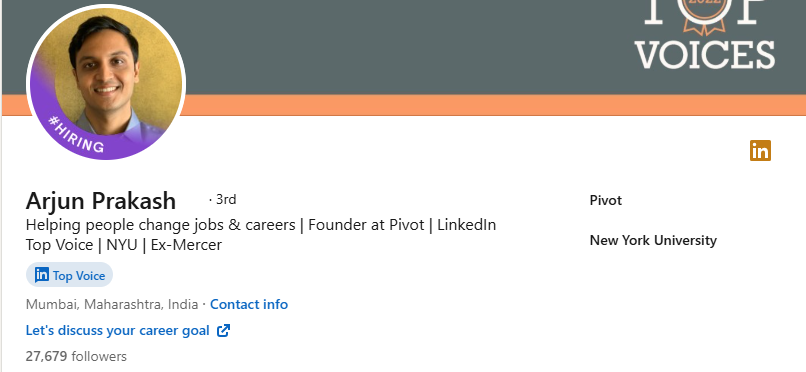Click the gold LinkedIn premium icon

tap(760, 151)
